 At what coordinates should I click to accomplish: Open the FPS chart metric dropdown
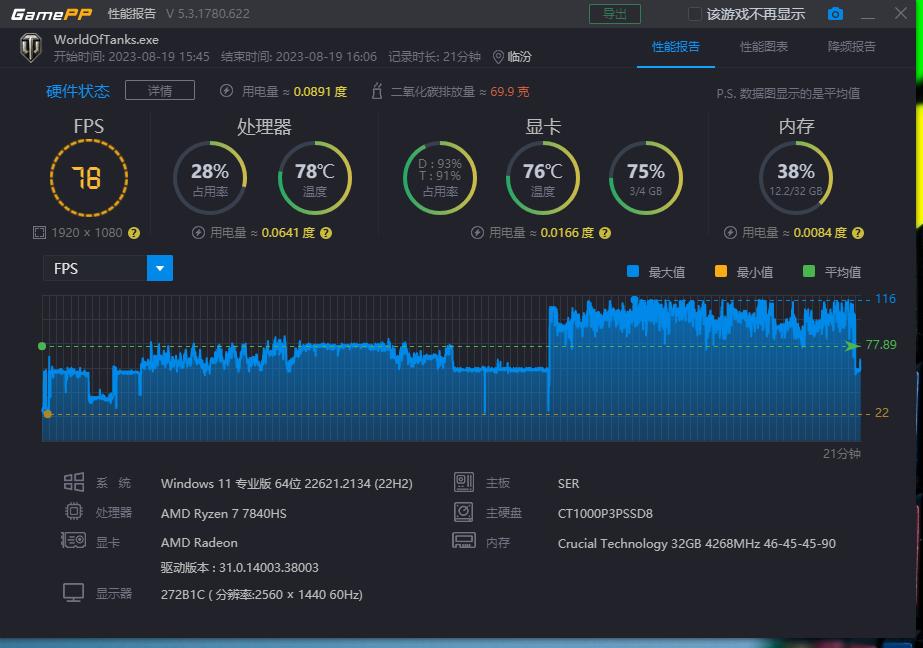pyautogui.click(x=160, y=268)
